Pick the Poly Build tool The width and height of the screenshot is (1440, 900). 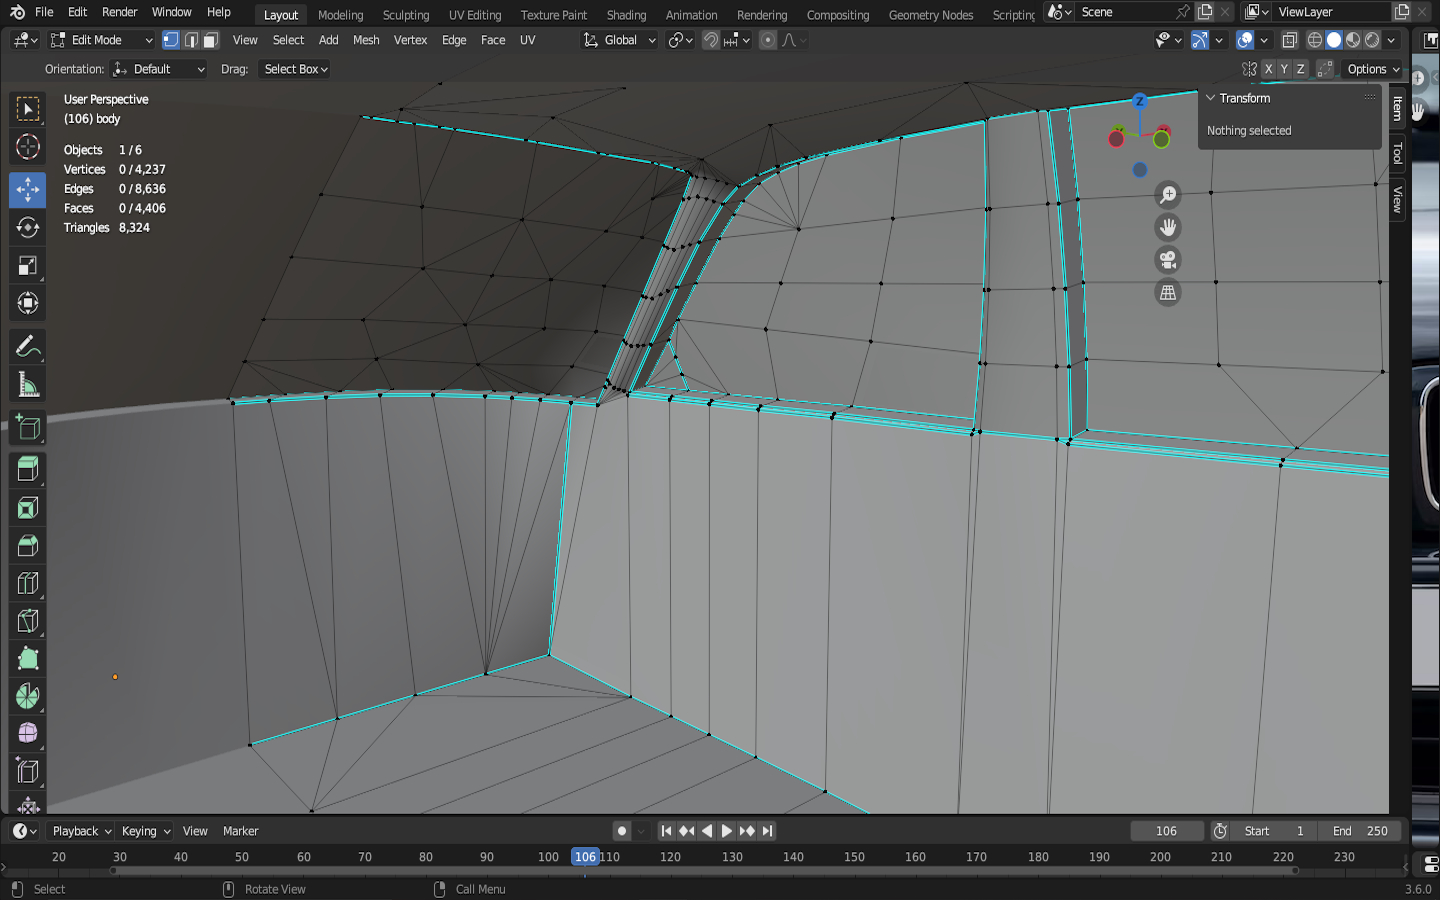coord(28,659)
